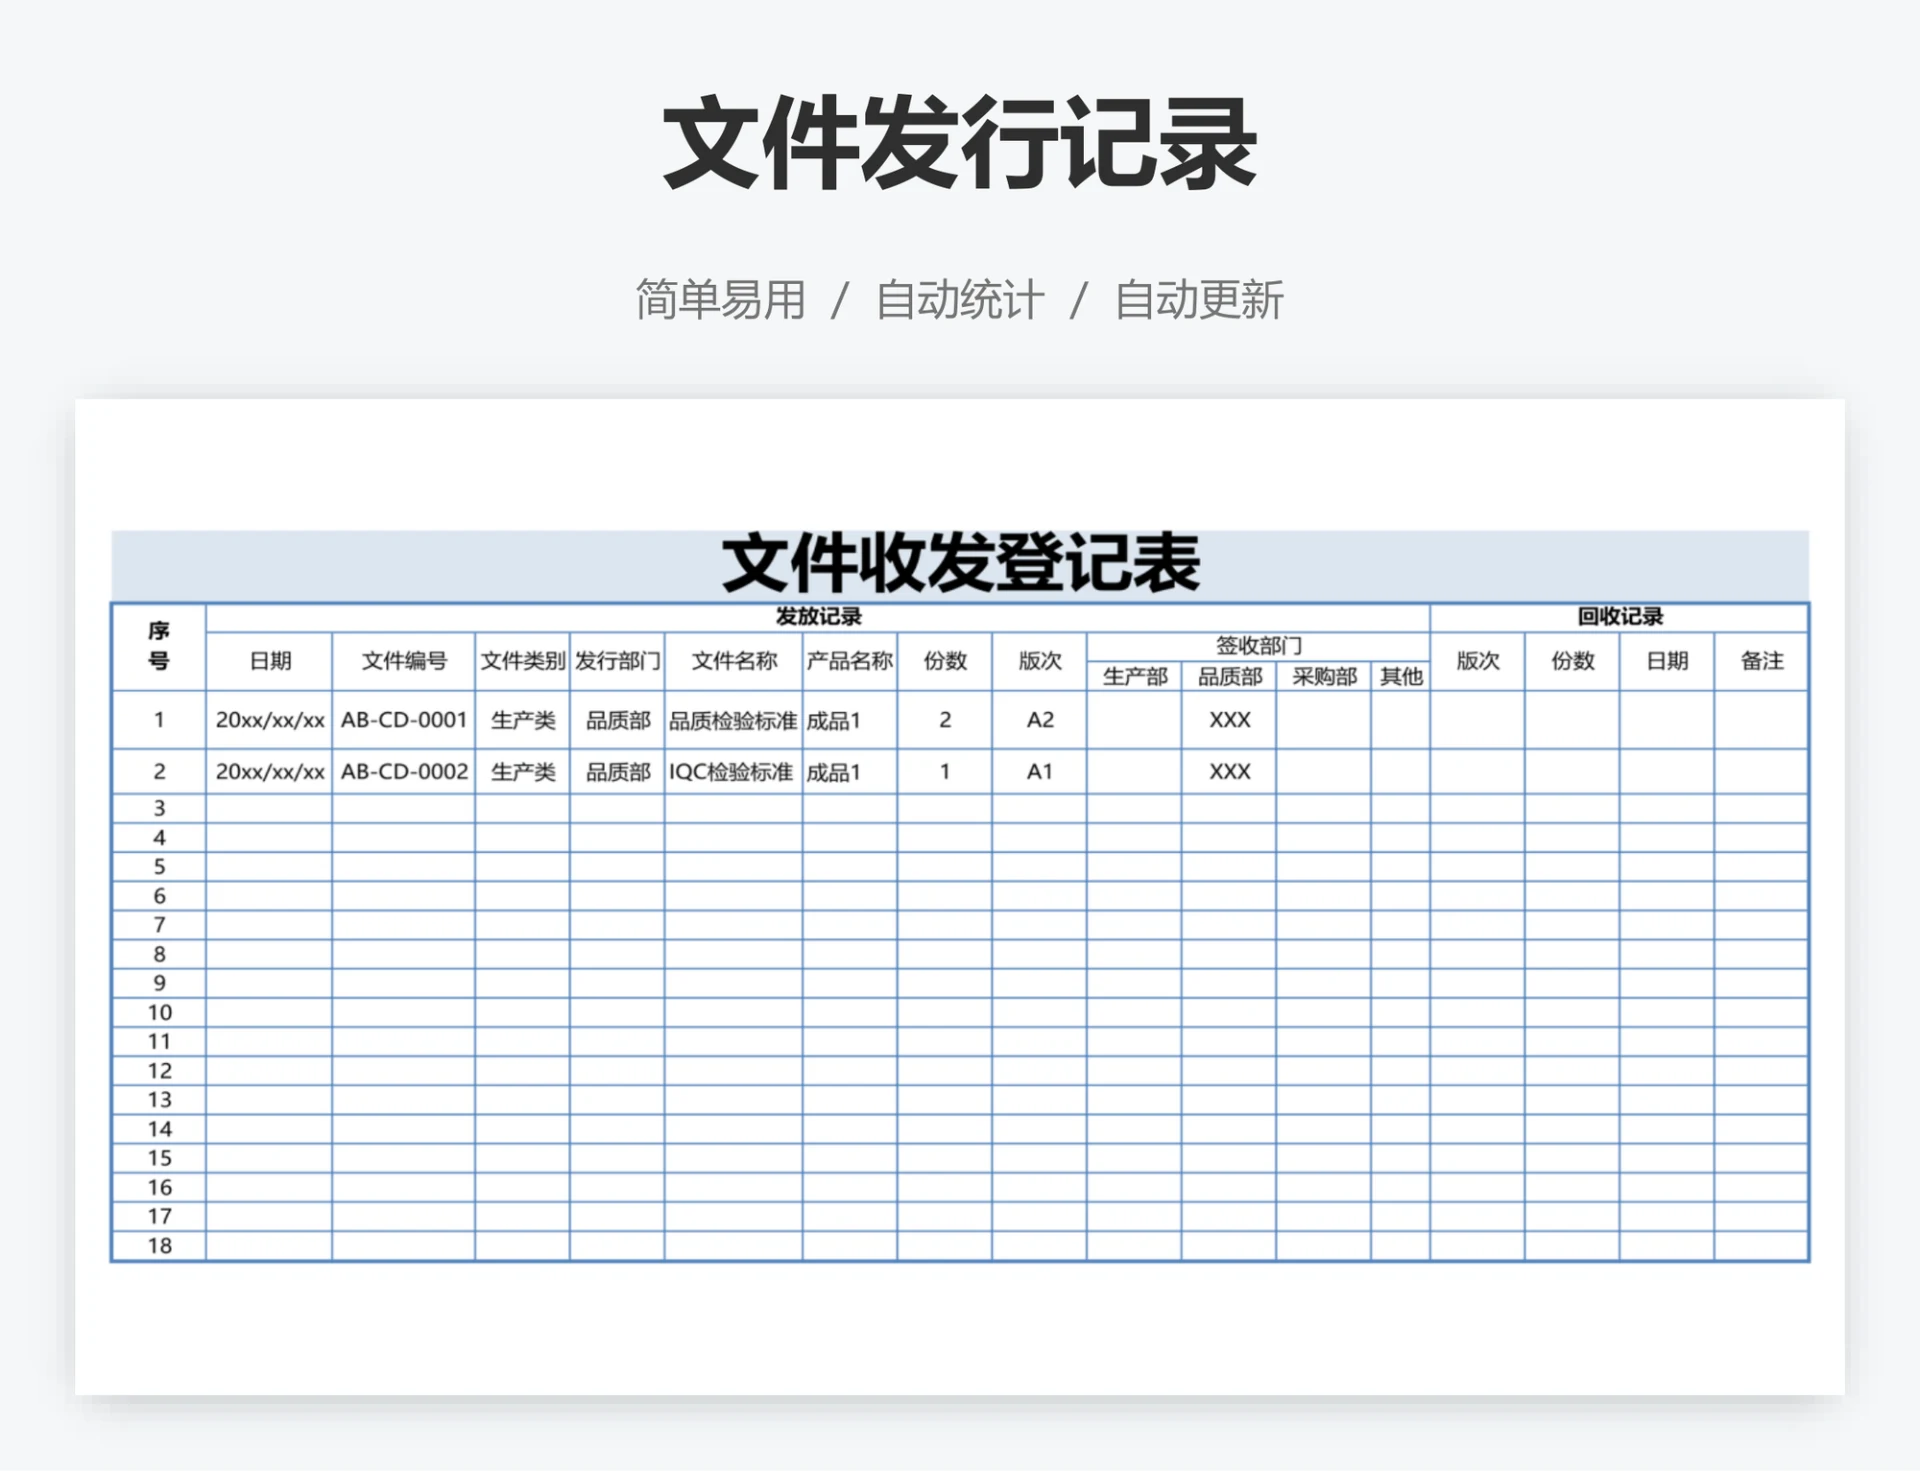
Task: Click the 文件编号 column header
Action: point(403,661)
